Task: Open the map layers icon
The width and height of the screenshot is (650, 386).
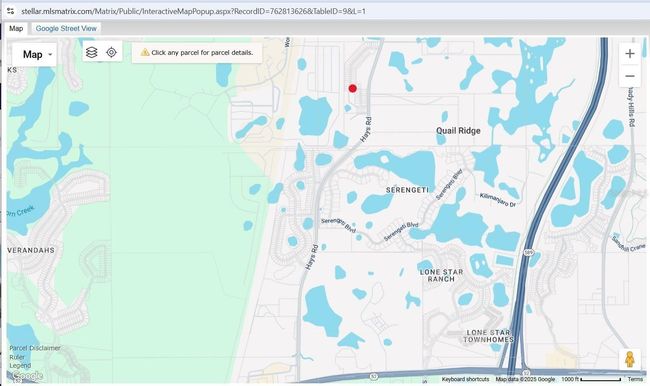Action: pyautogui.click(x=92, y=52)
